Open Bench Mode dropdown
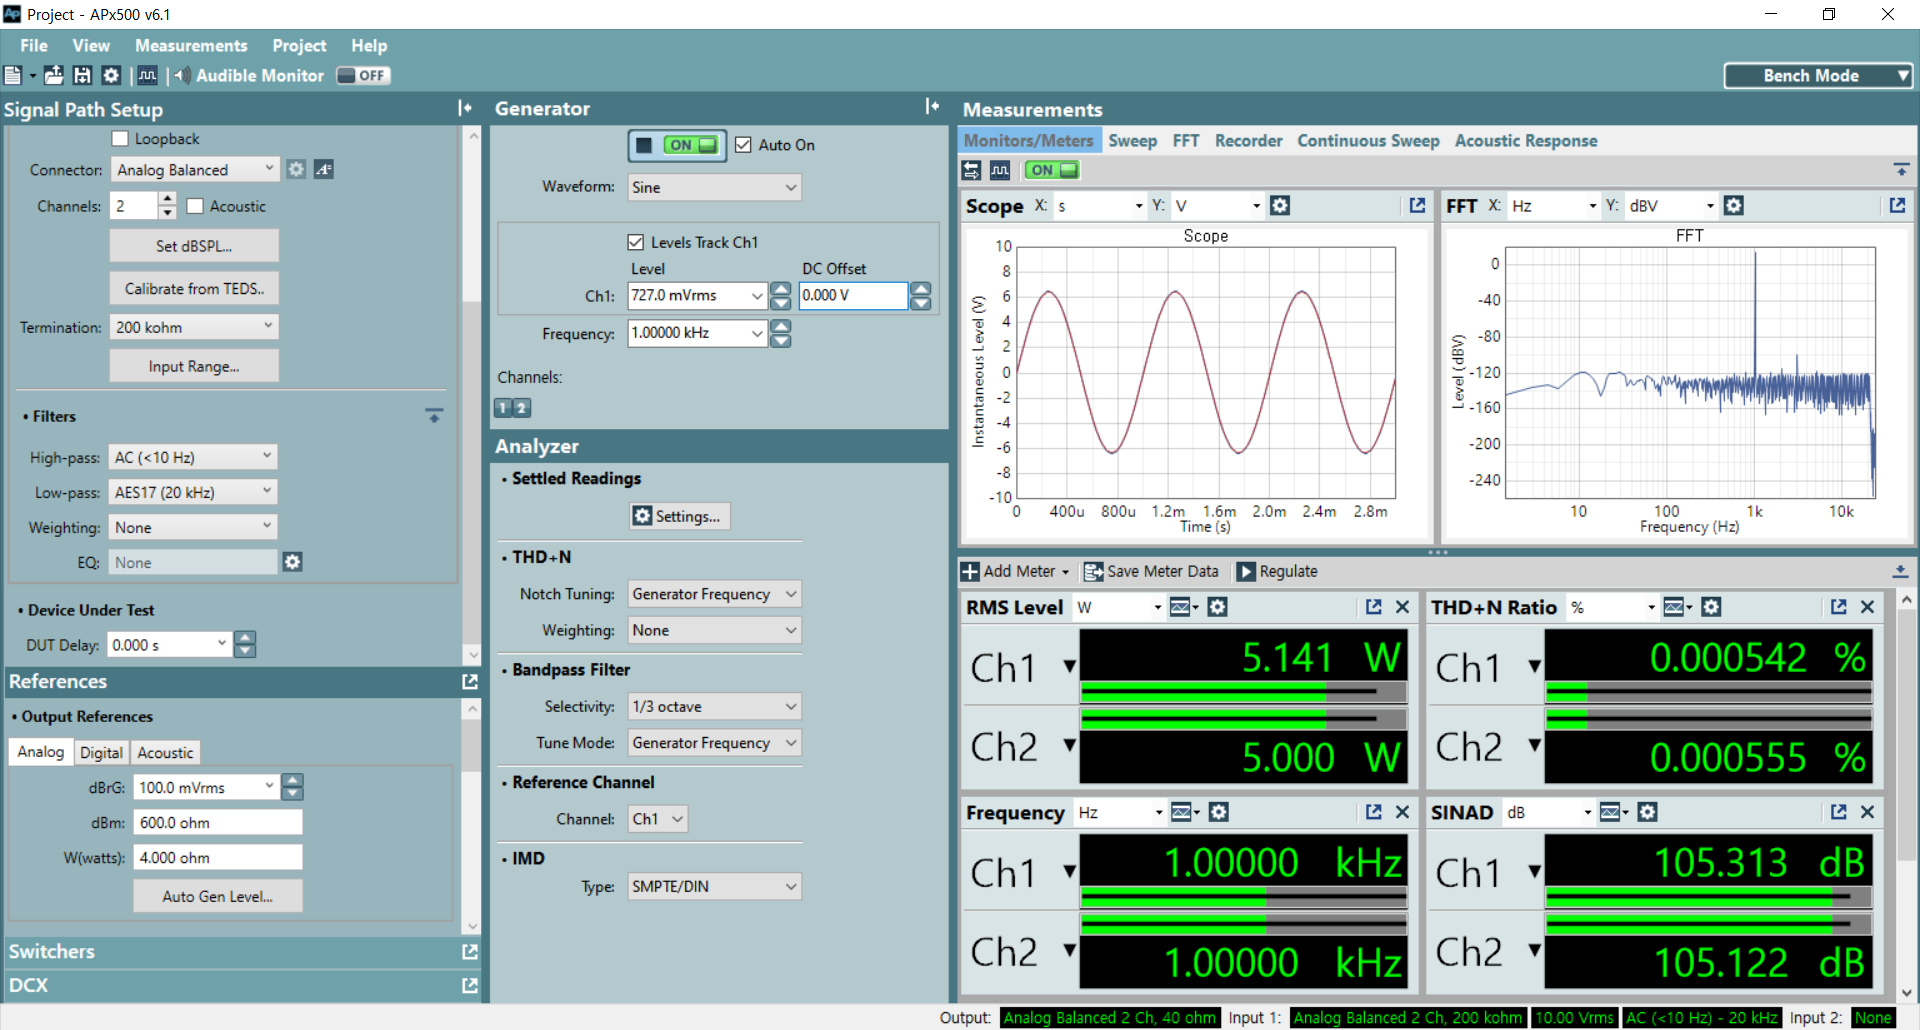This screenshot has width=1920, height=1030. [1819, 75]
